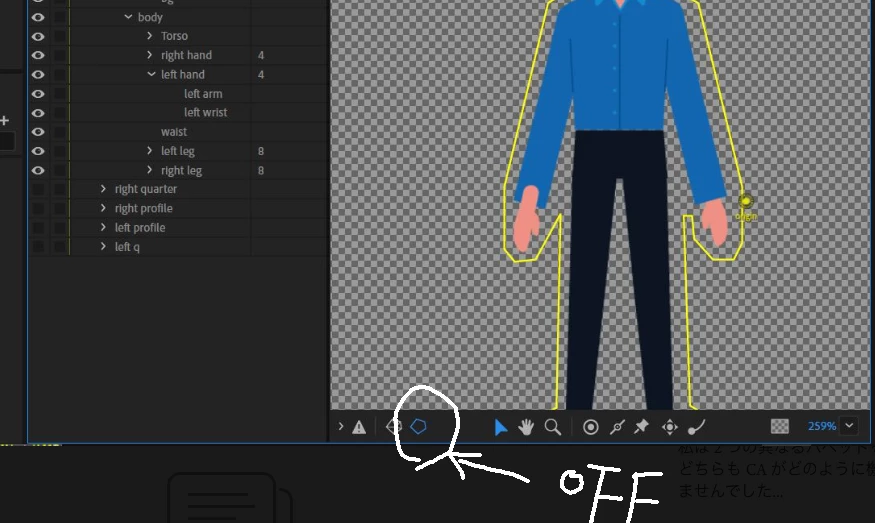Expand the left leg group
Image resolution: width=875 pixels, height=523 pixels.
(x=150, y=151)
